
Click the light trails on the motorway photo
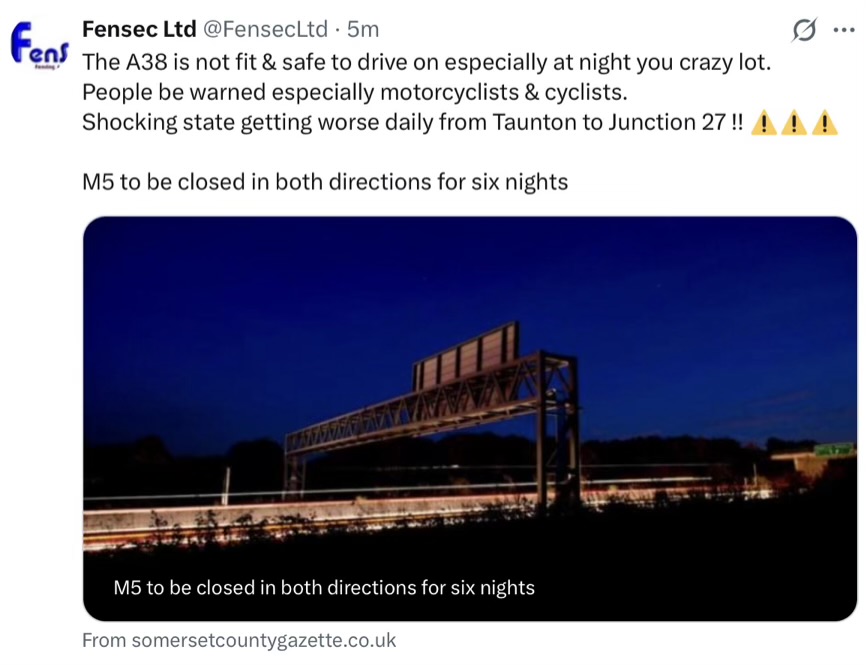coord(300,513)
